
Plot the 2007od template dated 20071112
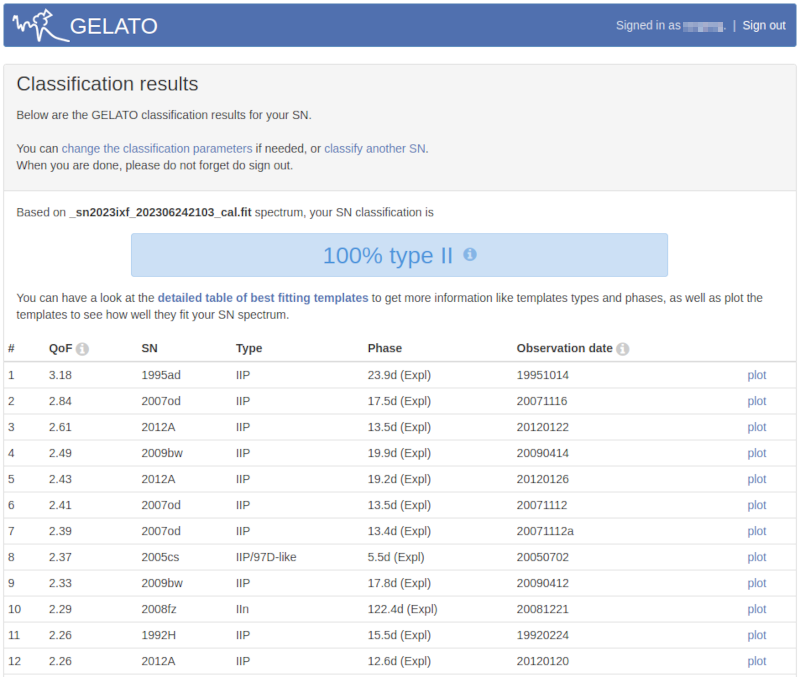click(757, 505)
